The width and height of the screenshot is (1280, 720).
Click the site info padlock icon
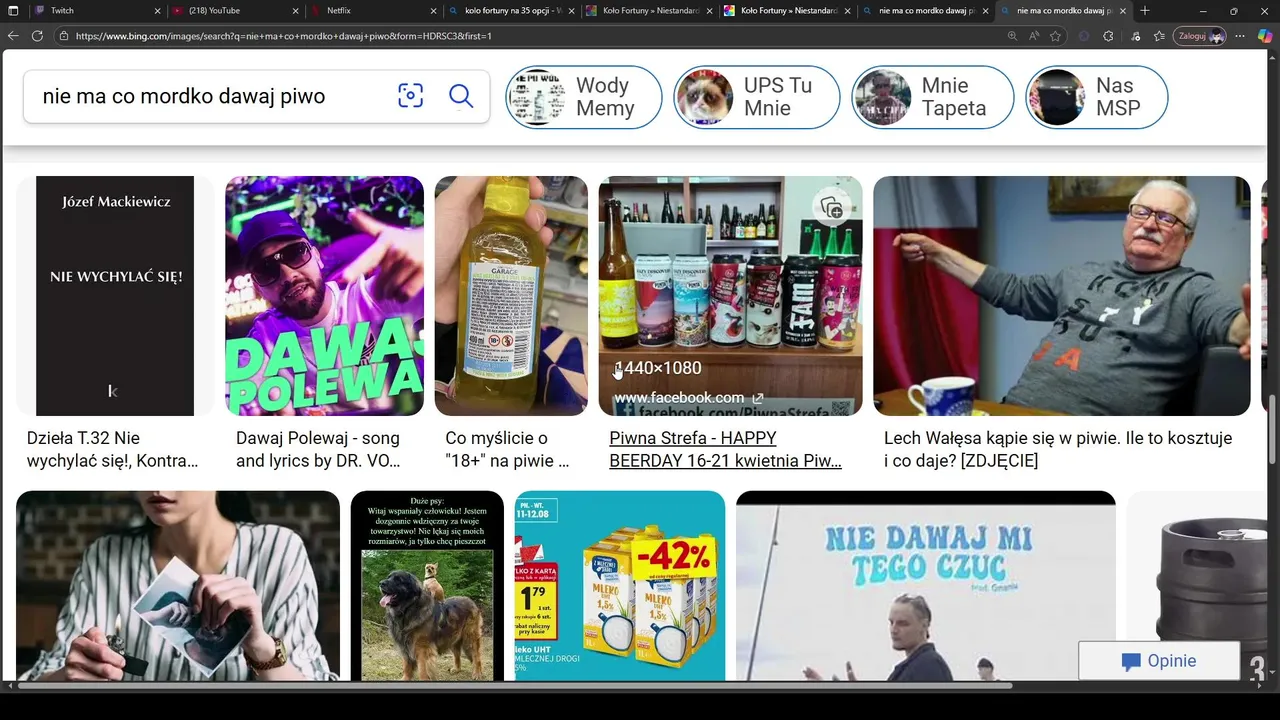[64, 36]
